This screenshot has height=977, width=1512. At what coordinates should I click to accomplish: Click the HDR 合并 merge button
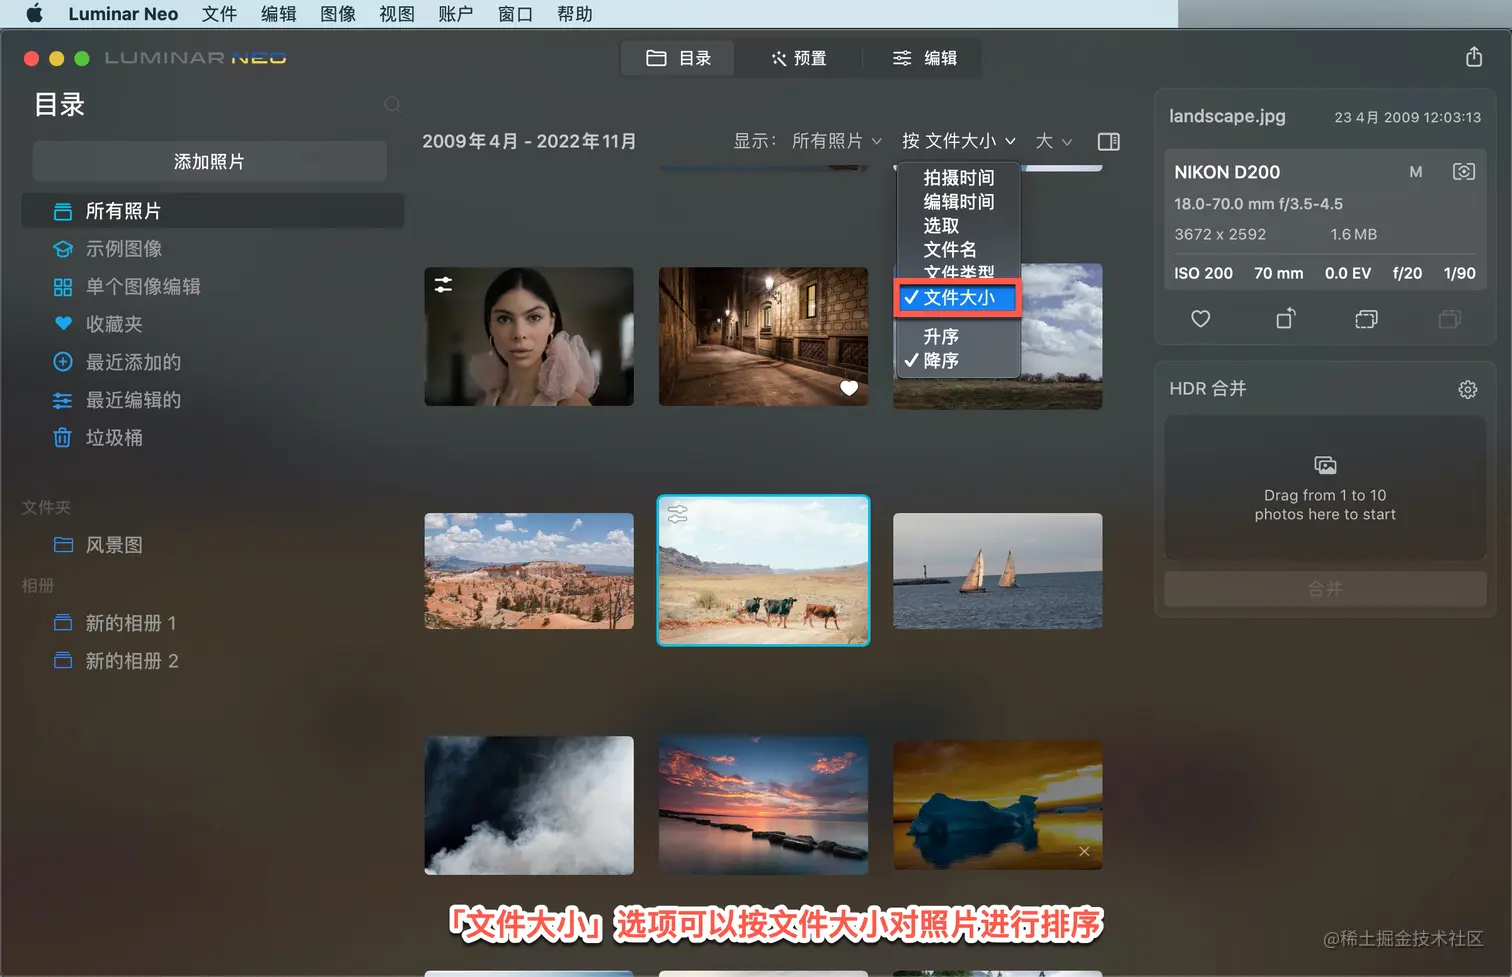pyautogui.click(x=1325, y=589)
